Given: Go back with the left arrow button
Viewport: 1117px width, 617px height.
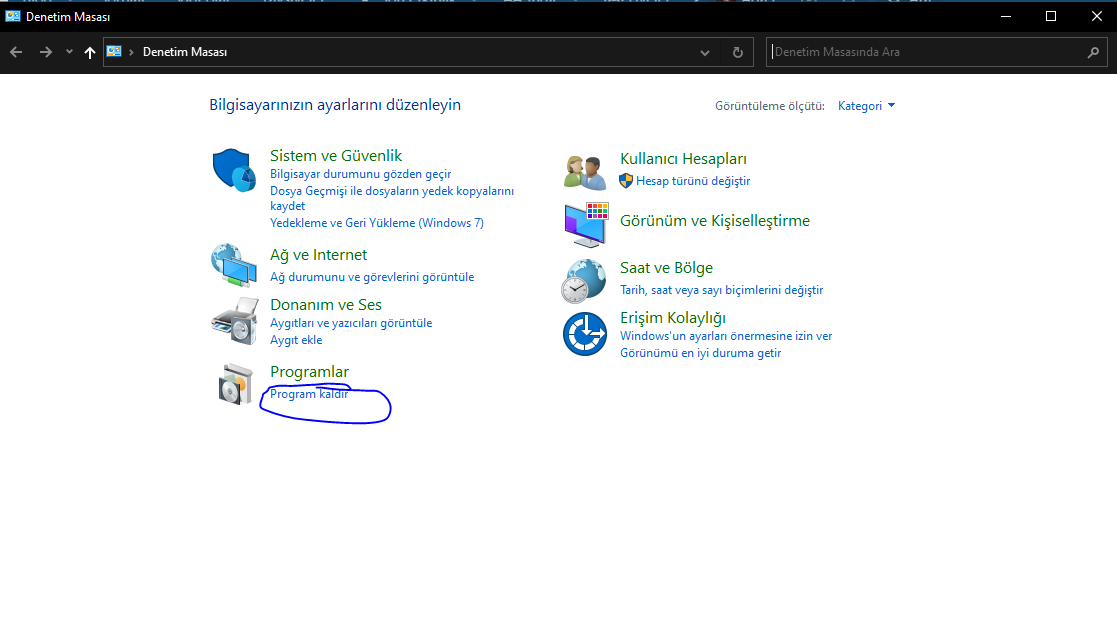Looking at the screenshot, I should pos(16,52).
